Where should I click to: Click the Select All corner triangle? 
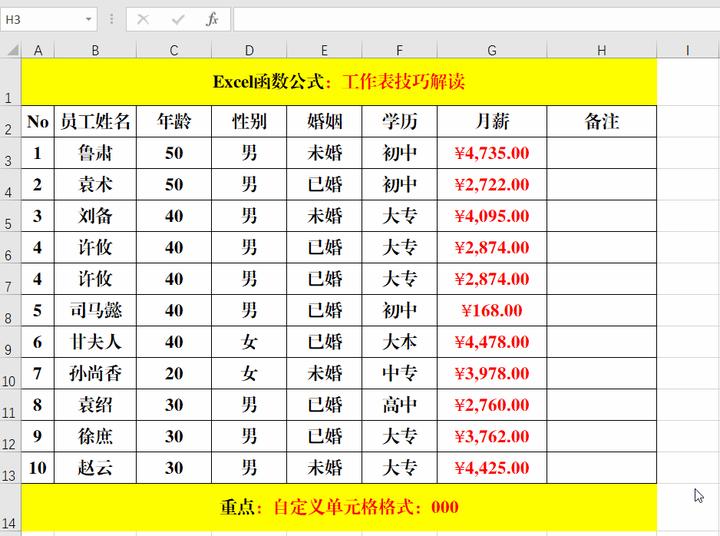pos(13,49)
